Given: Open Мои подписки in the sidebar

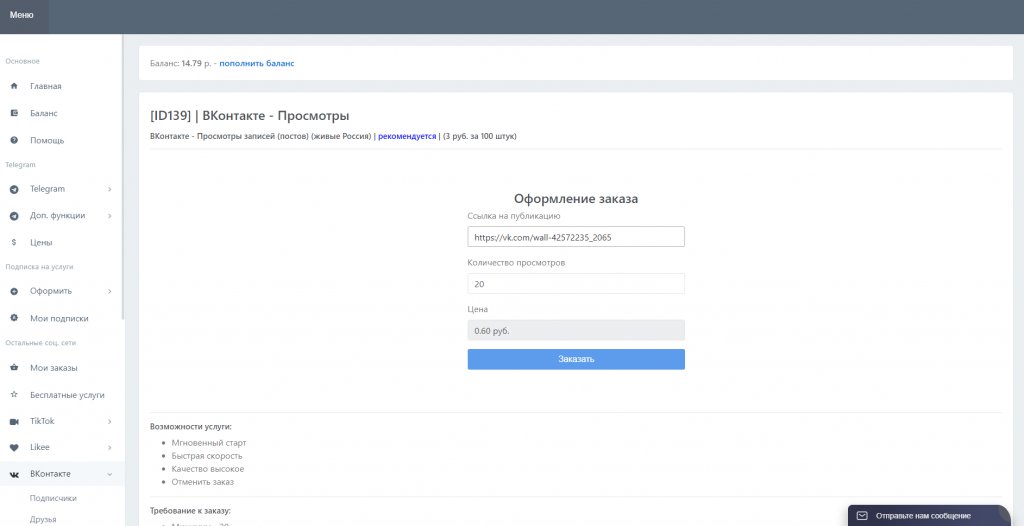Looking at the screenshot, I should [x=61, y=318].
